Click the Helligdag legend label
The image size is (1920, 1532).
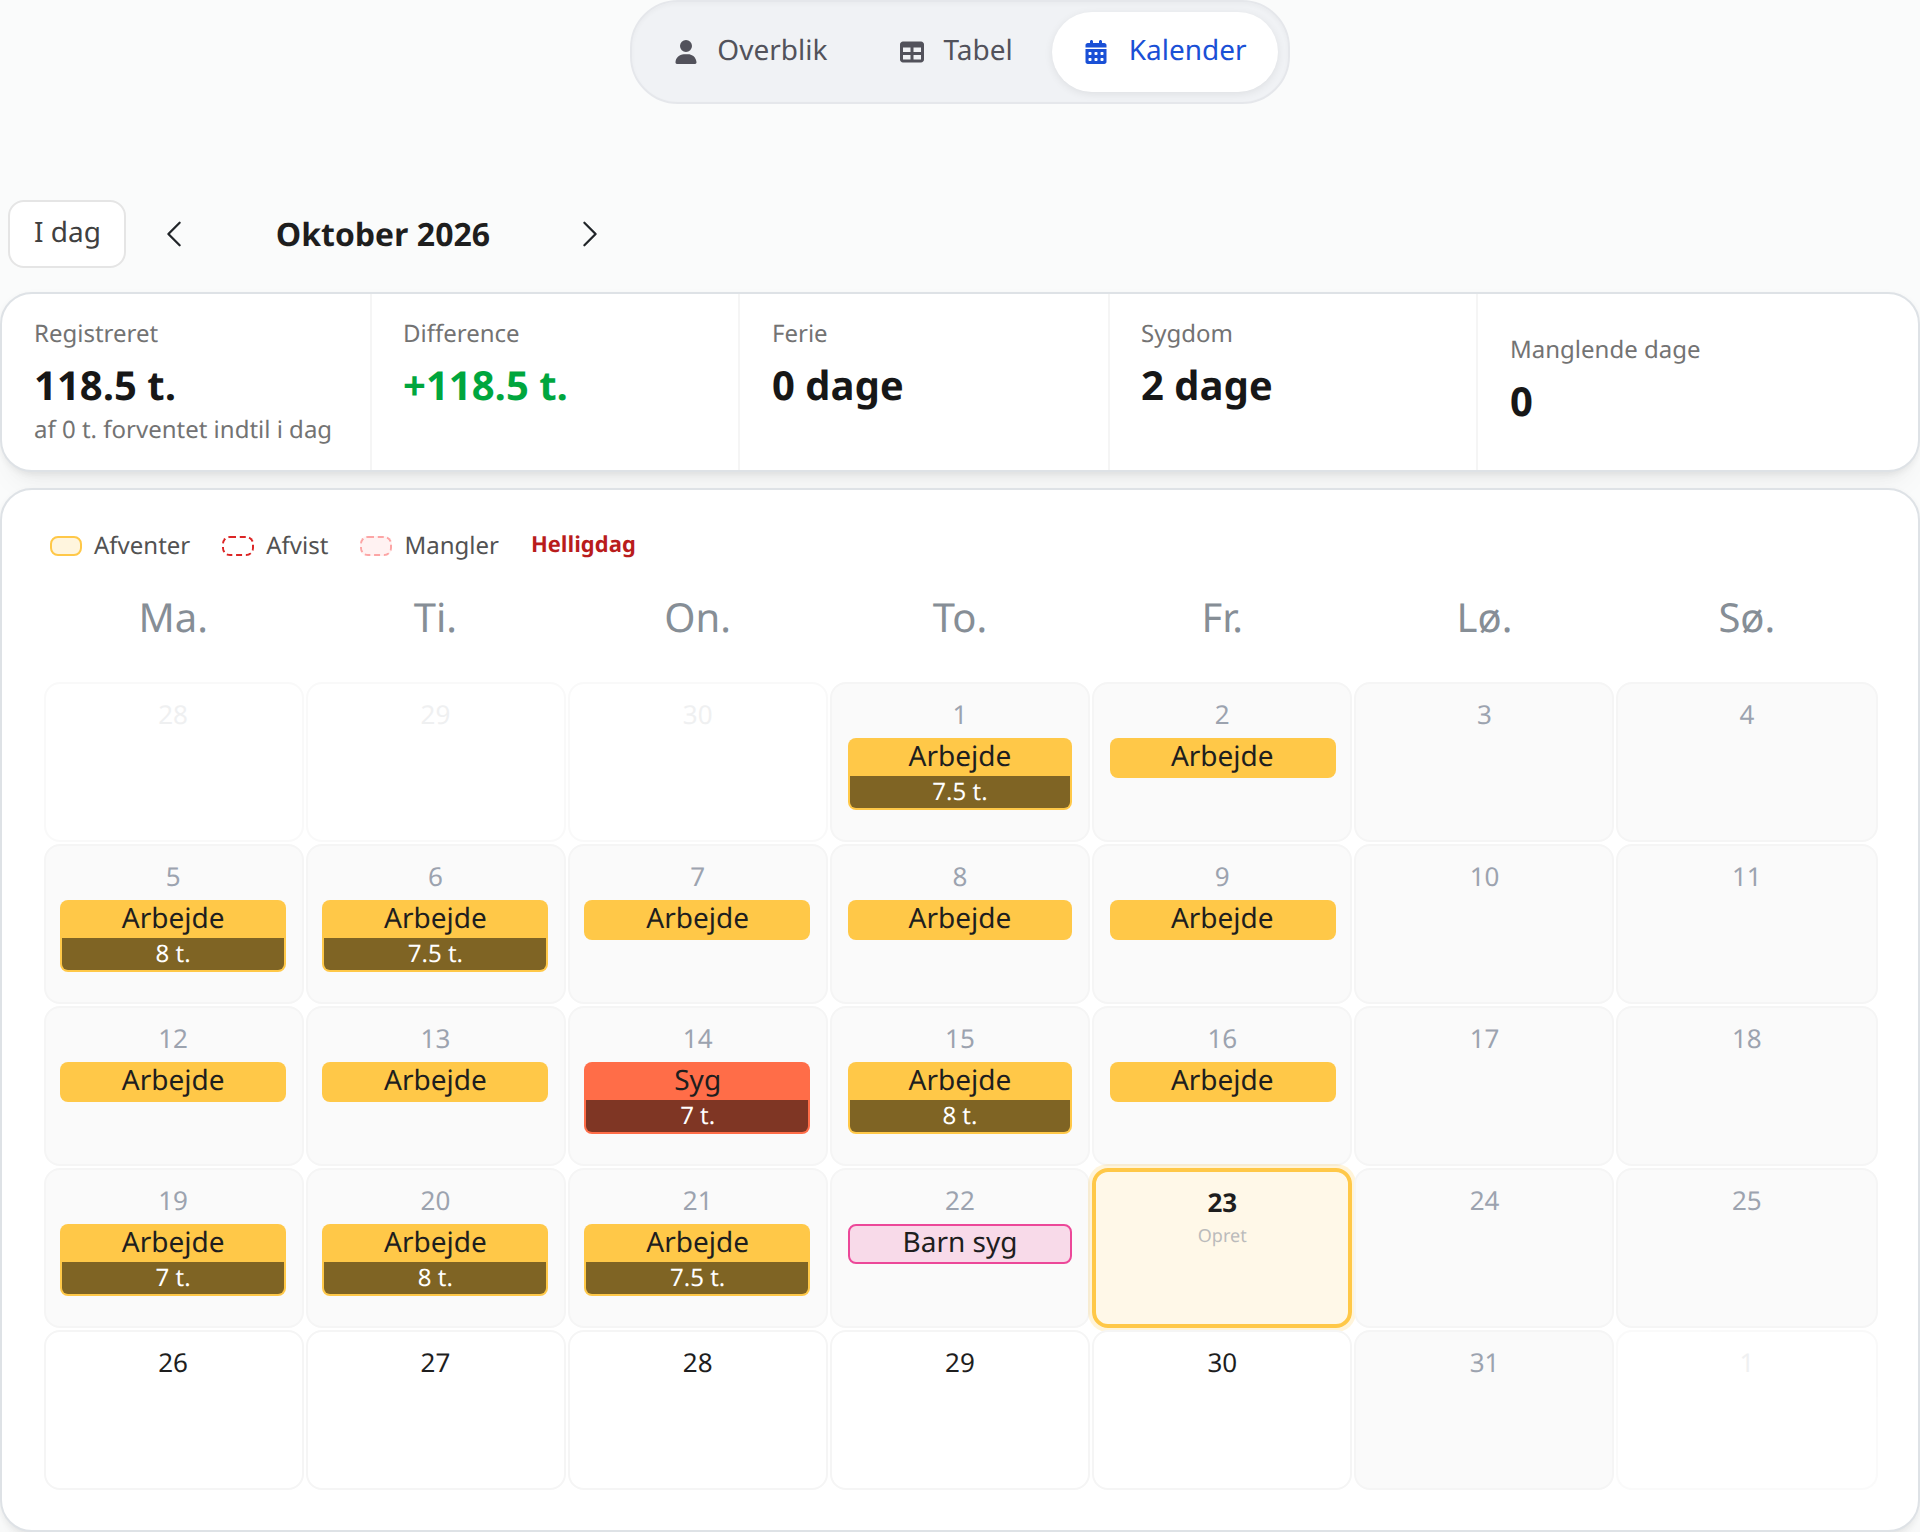583,545
